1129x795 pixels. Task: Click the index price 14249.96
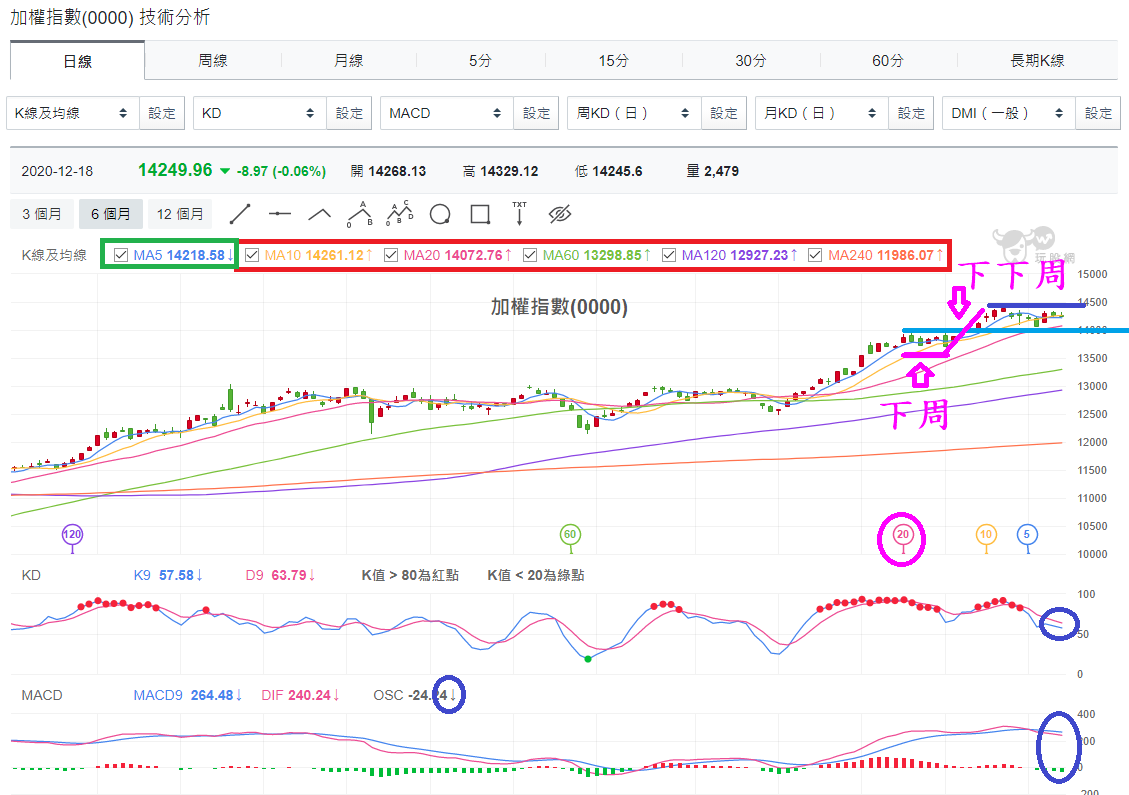pos(175,170)
